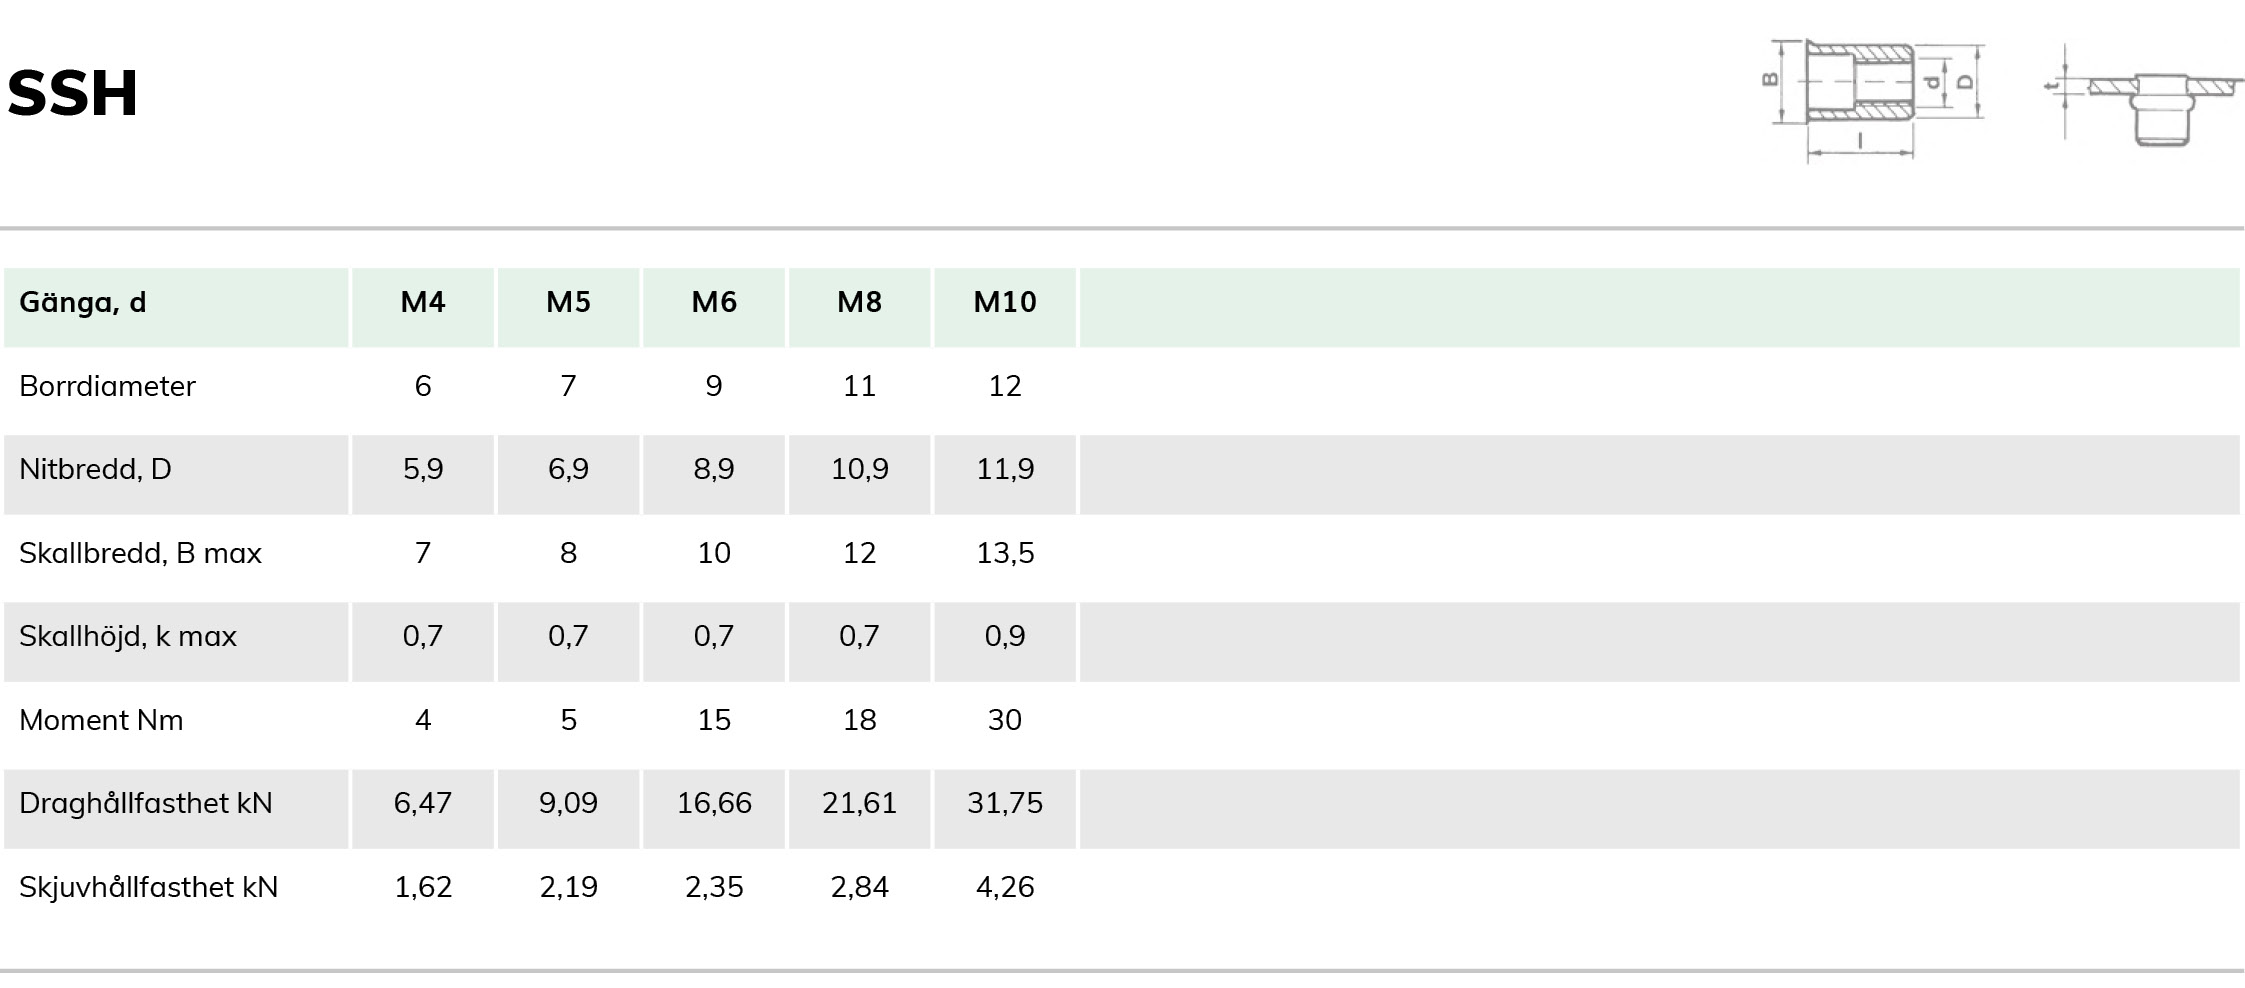Select the M5 column header
Image resolution: width=2245 pixels, height=988 pixels.
568,302
